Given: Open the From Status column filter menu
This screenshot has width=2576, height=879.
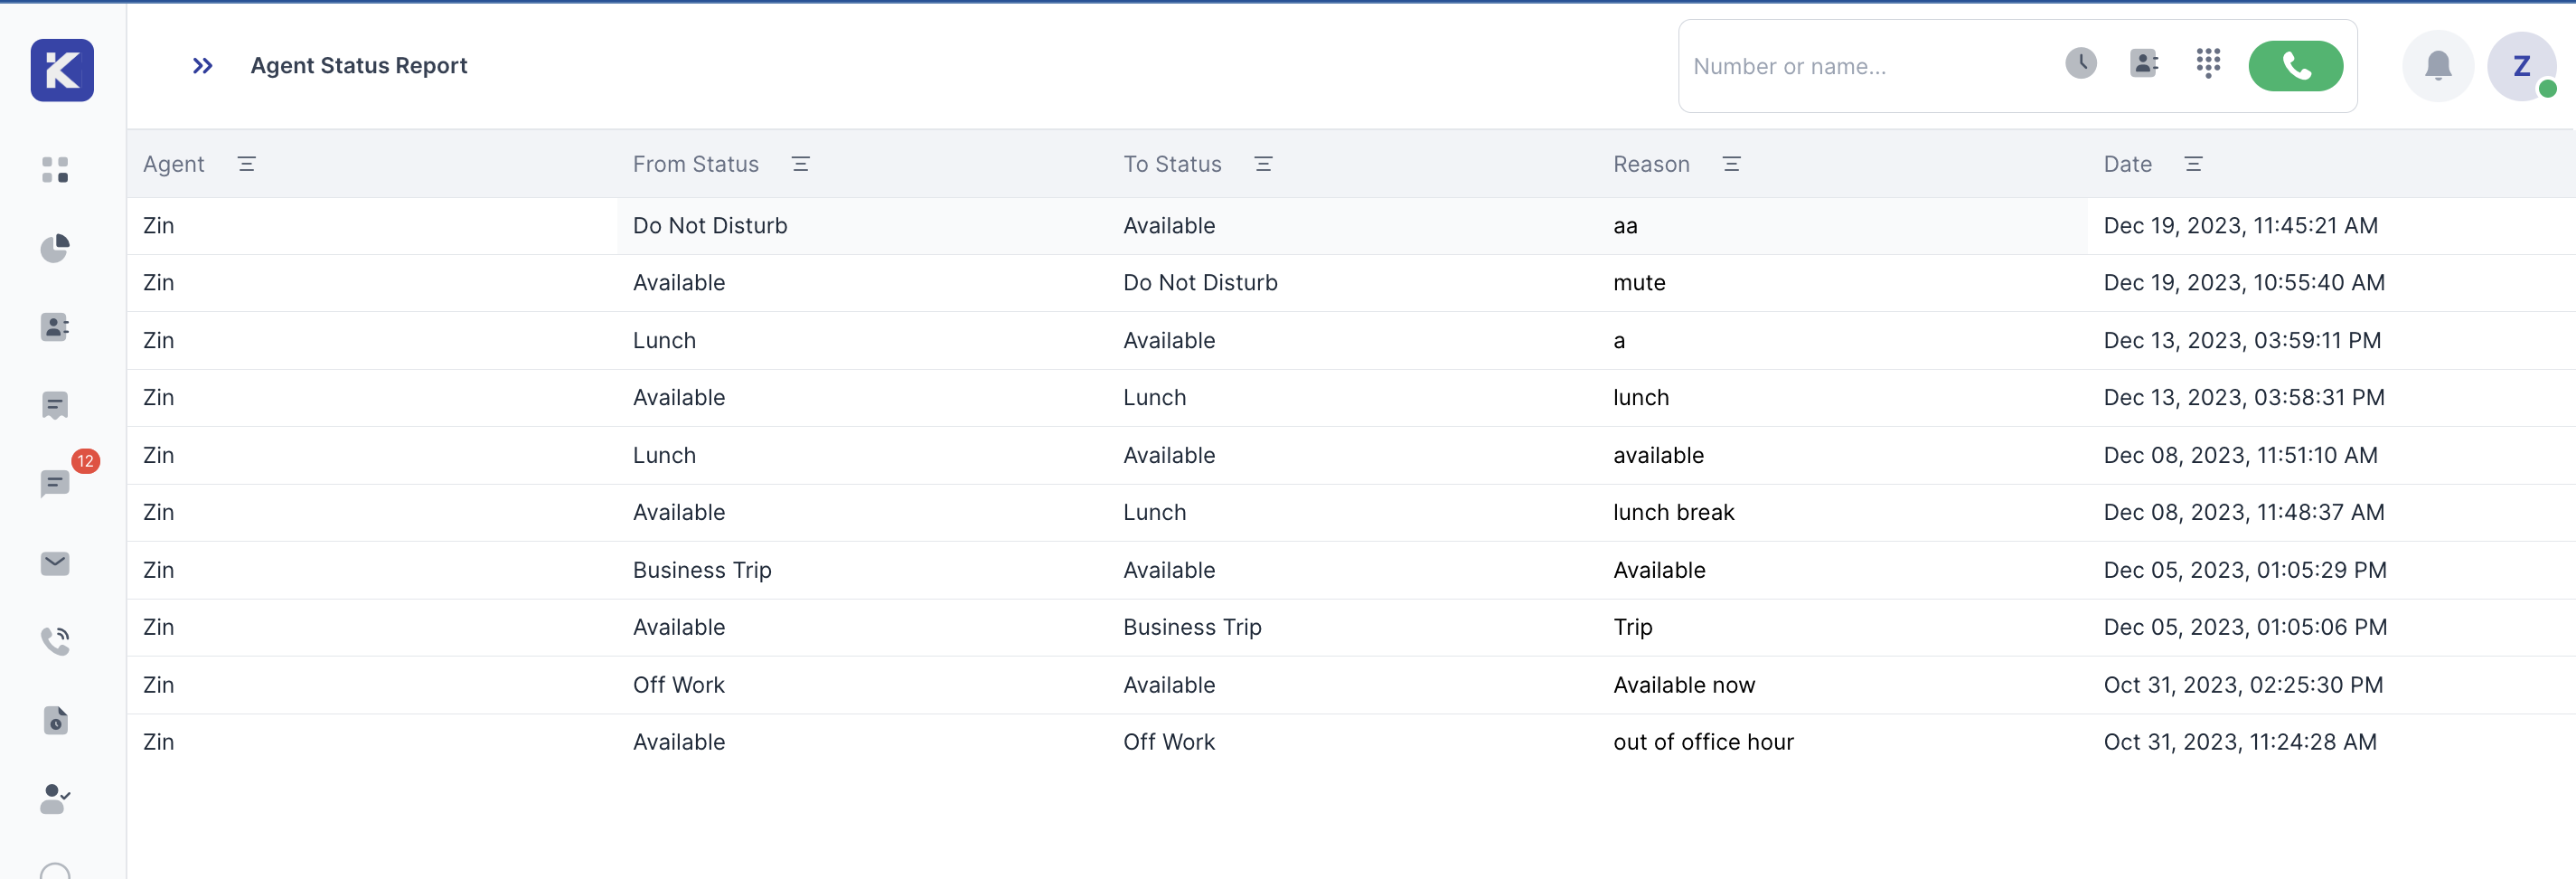Looking at the screenshot, I should (x=800, y=164).
